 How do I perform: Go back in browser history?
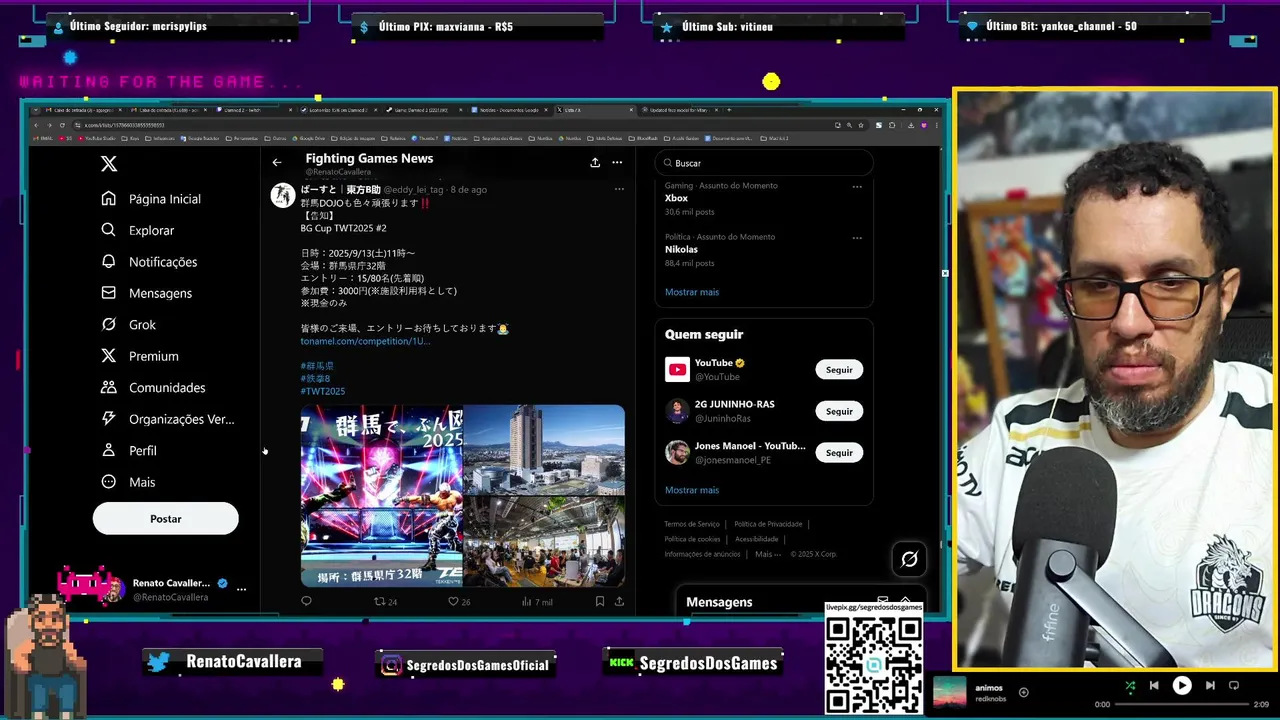36,125
